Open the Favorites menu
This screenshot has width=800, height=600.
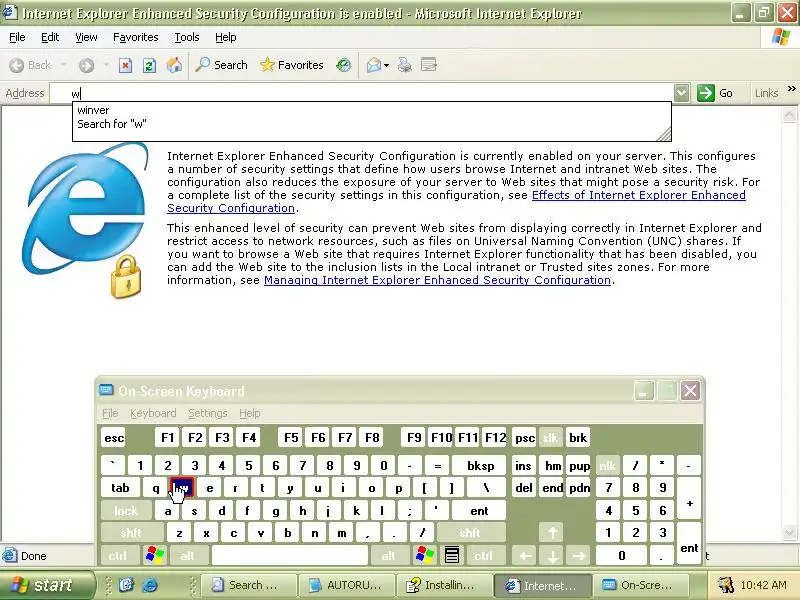tap(136, 37)
